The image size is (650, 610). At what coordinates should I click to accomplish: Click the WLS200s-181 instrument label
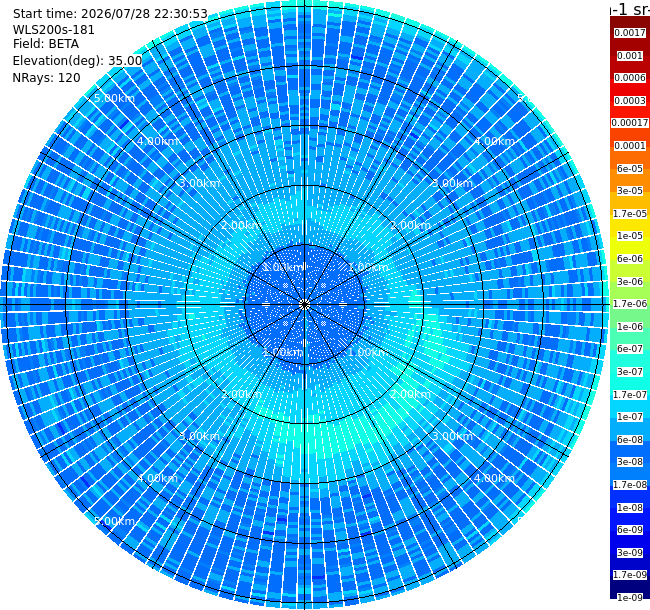(x=54, y=30)
